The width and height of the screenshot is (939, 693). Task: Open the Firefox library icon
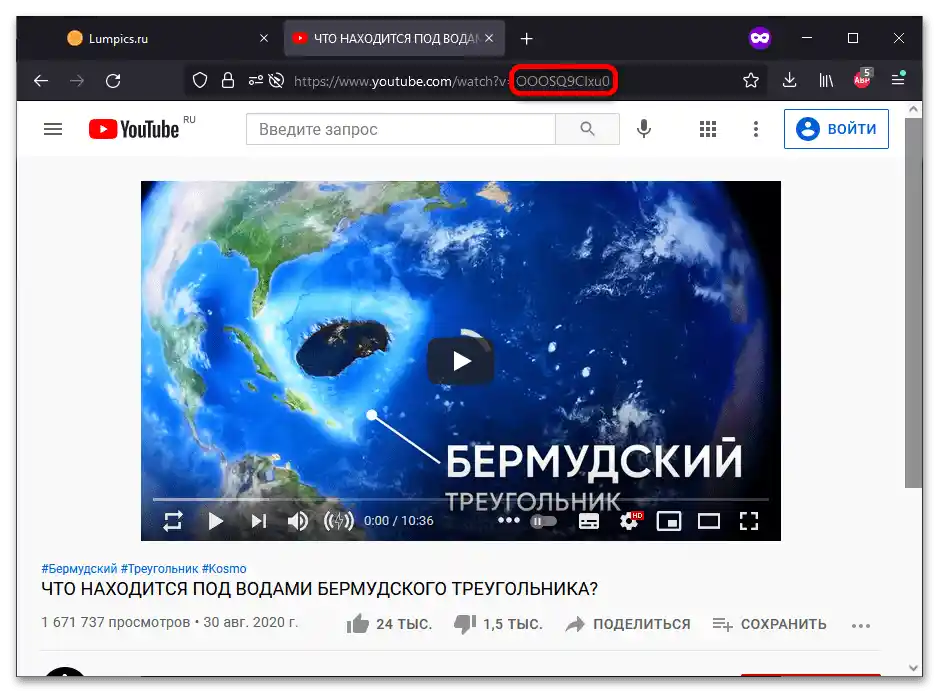pyautogui.click(x=826, y=80)
